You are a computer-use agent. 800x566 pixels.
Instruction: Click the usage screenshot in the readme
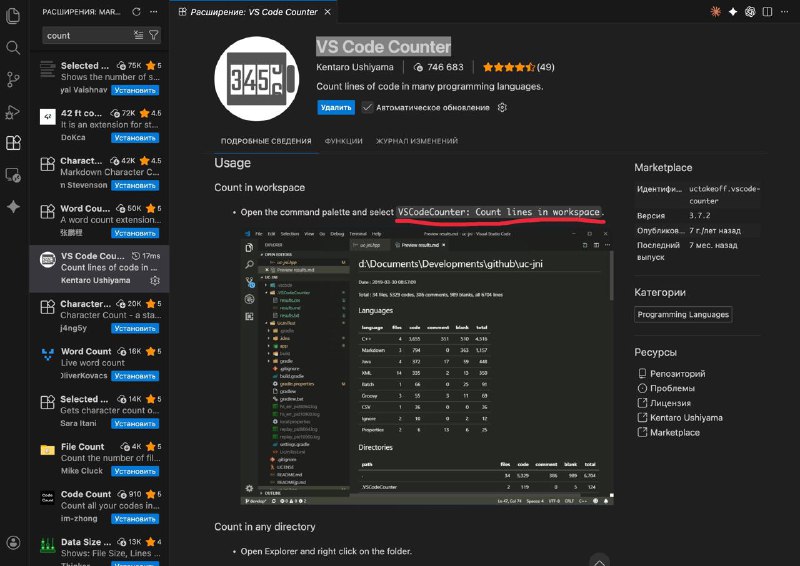(x=427, y=366)
